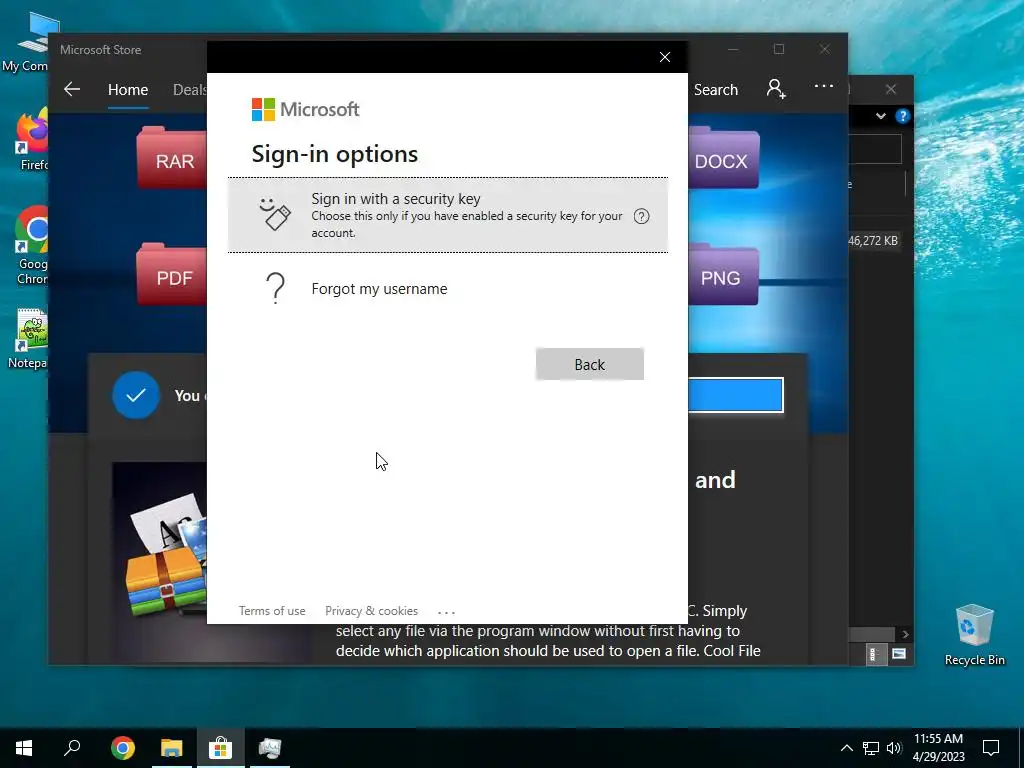The height and width of the screenshot is (768, 1024).
Task: Click the security key USB icon
Action: (275, 214)
